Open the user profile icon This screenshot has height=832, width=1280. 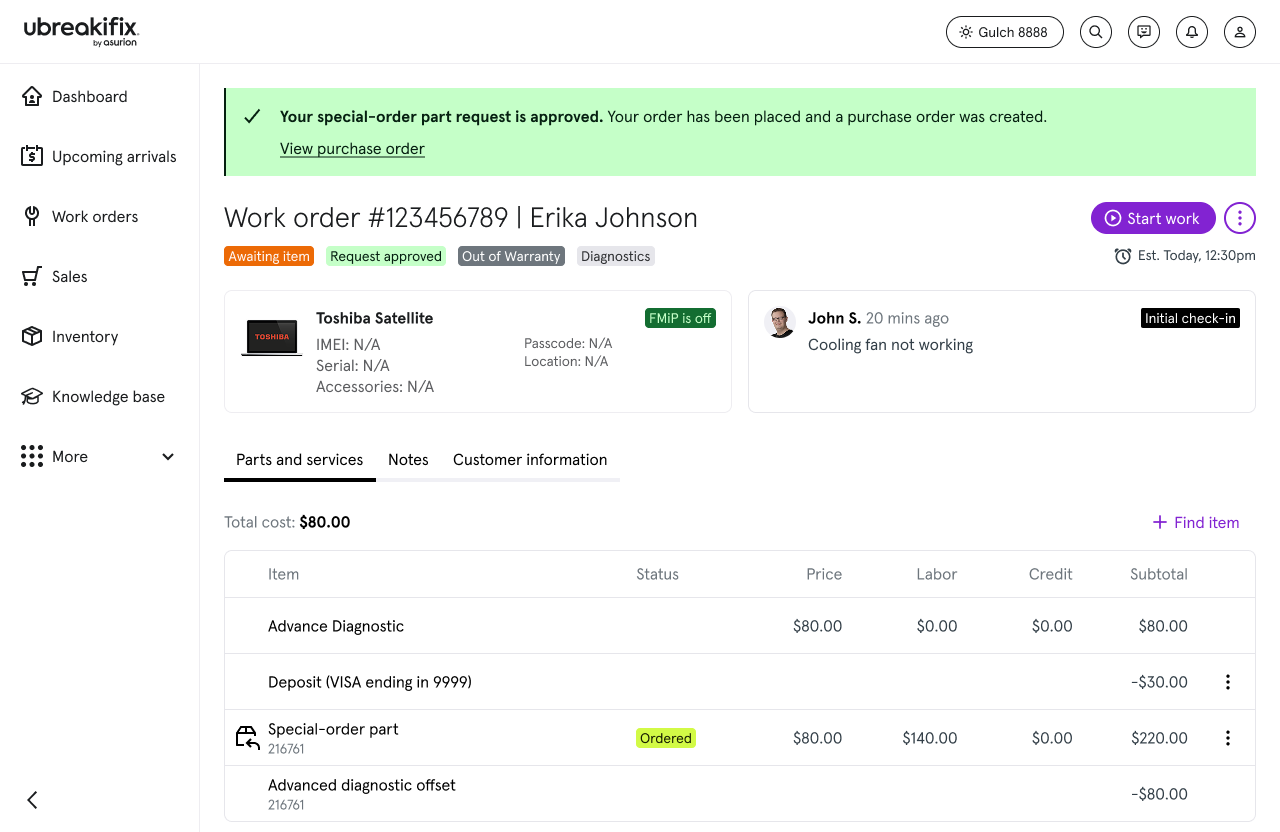(x=1240, y=32)
